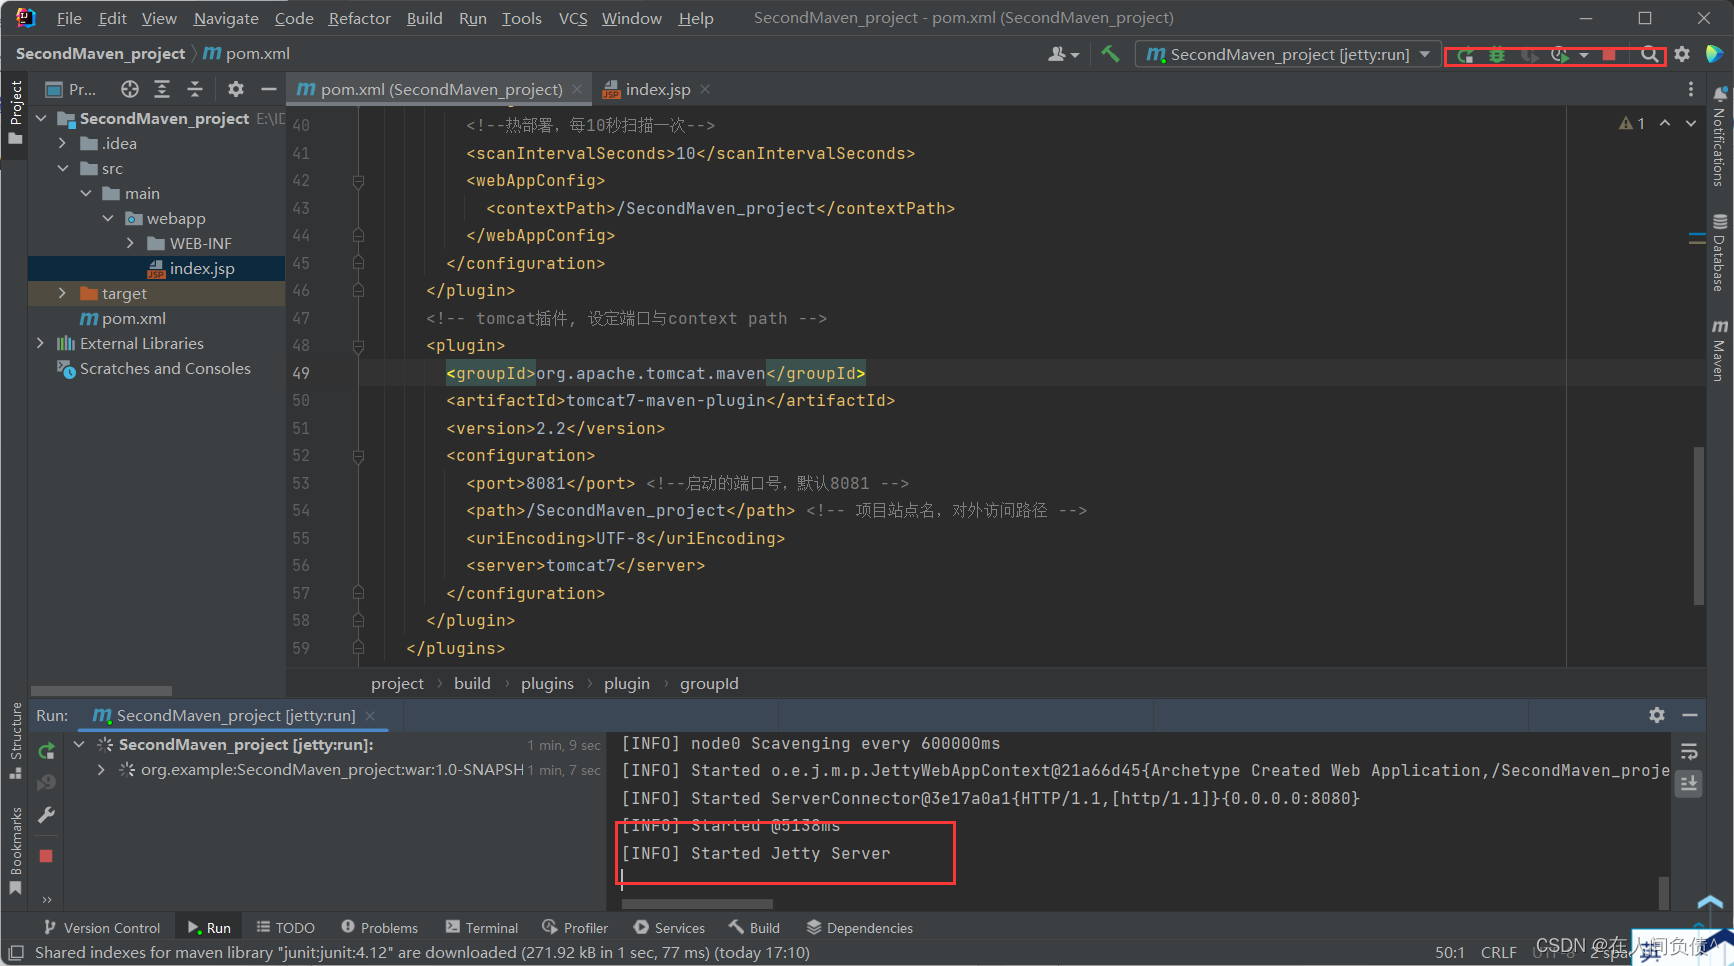Viewport: 1734px width, 966px height.
Task: Go to previous highlighted error arrow
Action: click(1665, 123)
